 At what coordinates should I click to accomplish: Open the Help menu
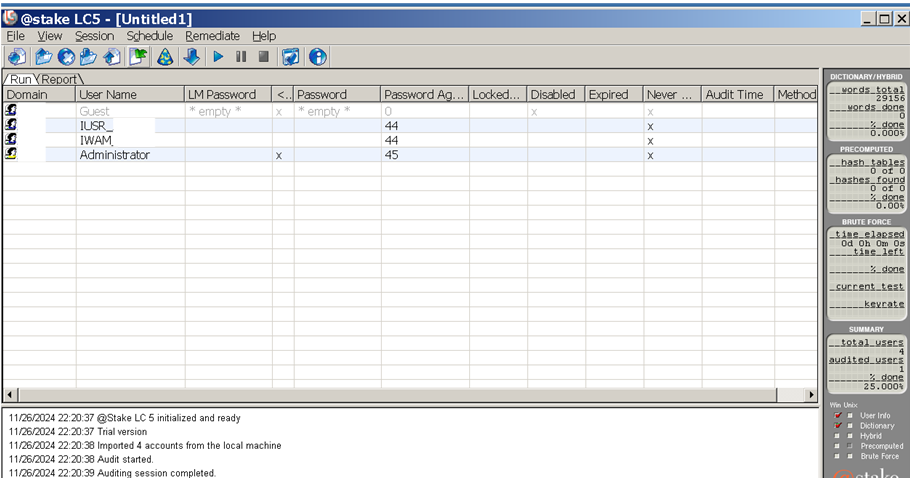pos(264,36)
